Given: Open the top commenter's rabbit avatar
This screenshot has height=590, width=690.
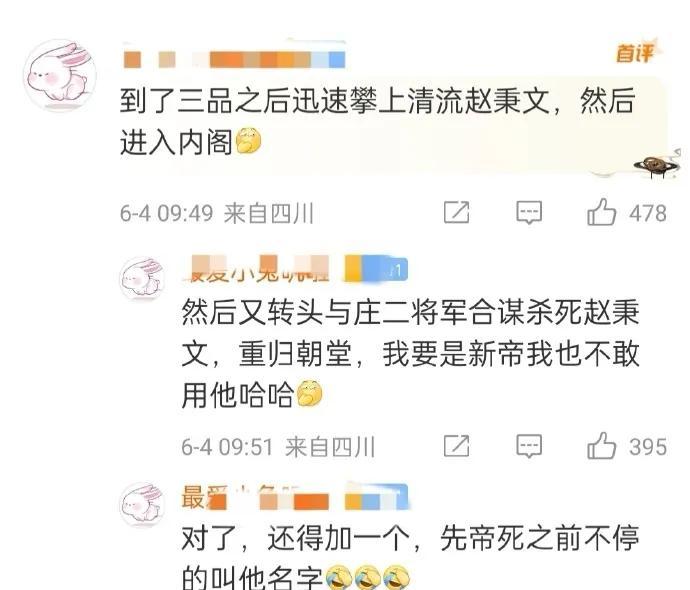Looking at the screenshot, I should click(x=60, y=74).
